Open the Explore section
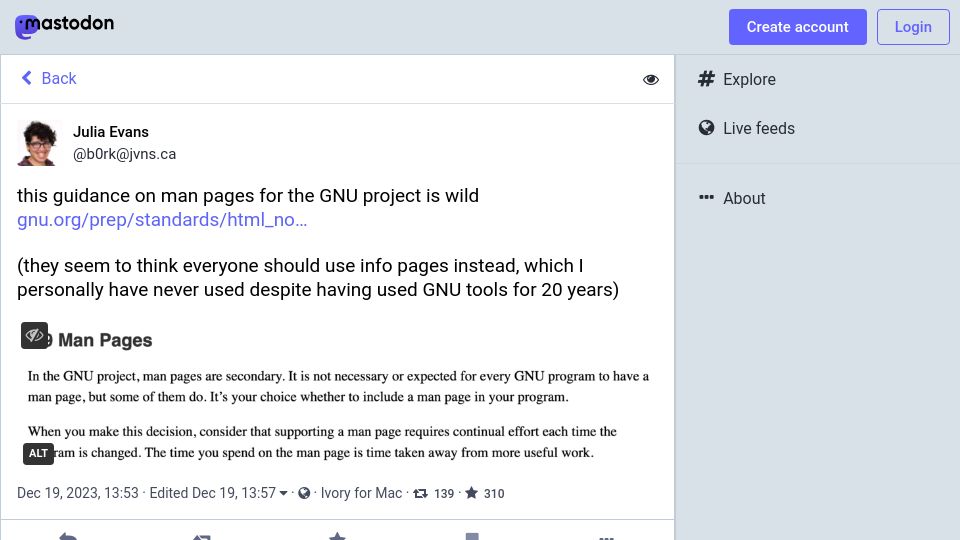 (x=737, y=80)
